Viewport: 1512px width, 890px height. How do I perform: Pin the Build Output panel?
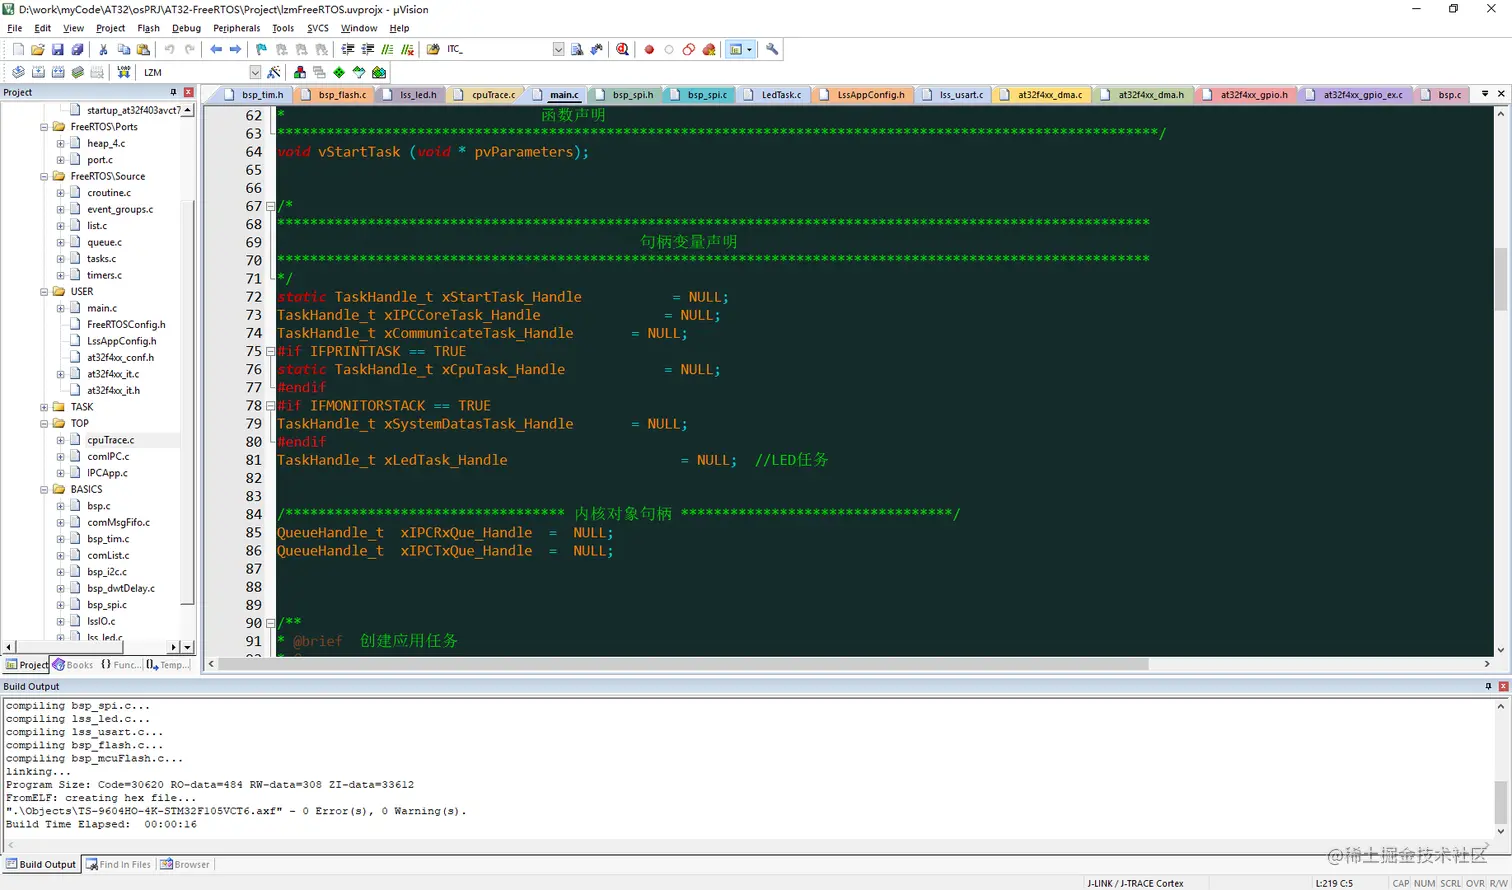pyautogui.click(x=1488, y=686)
